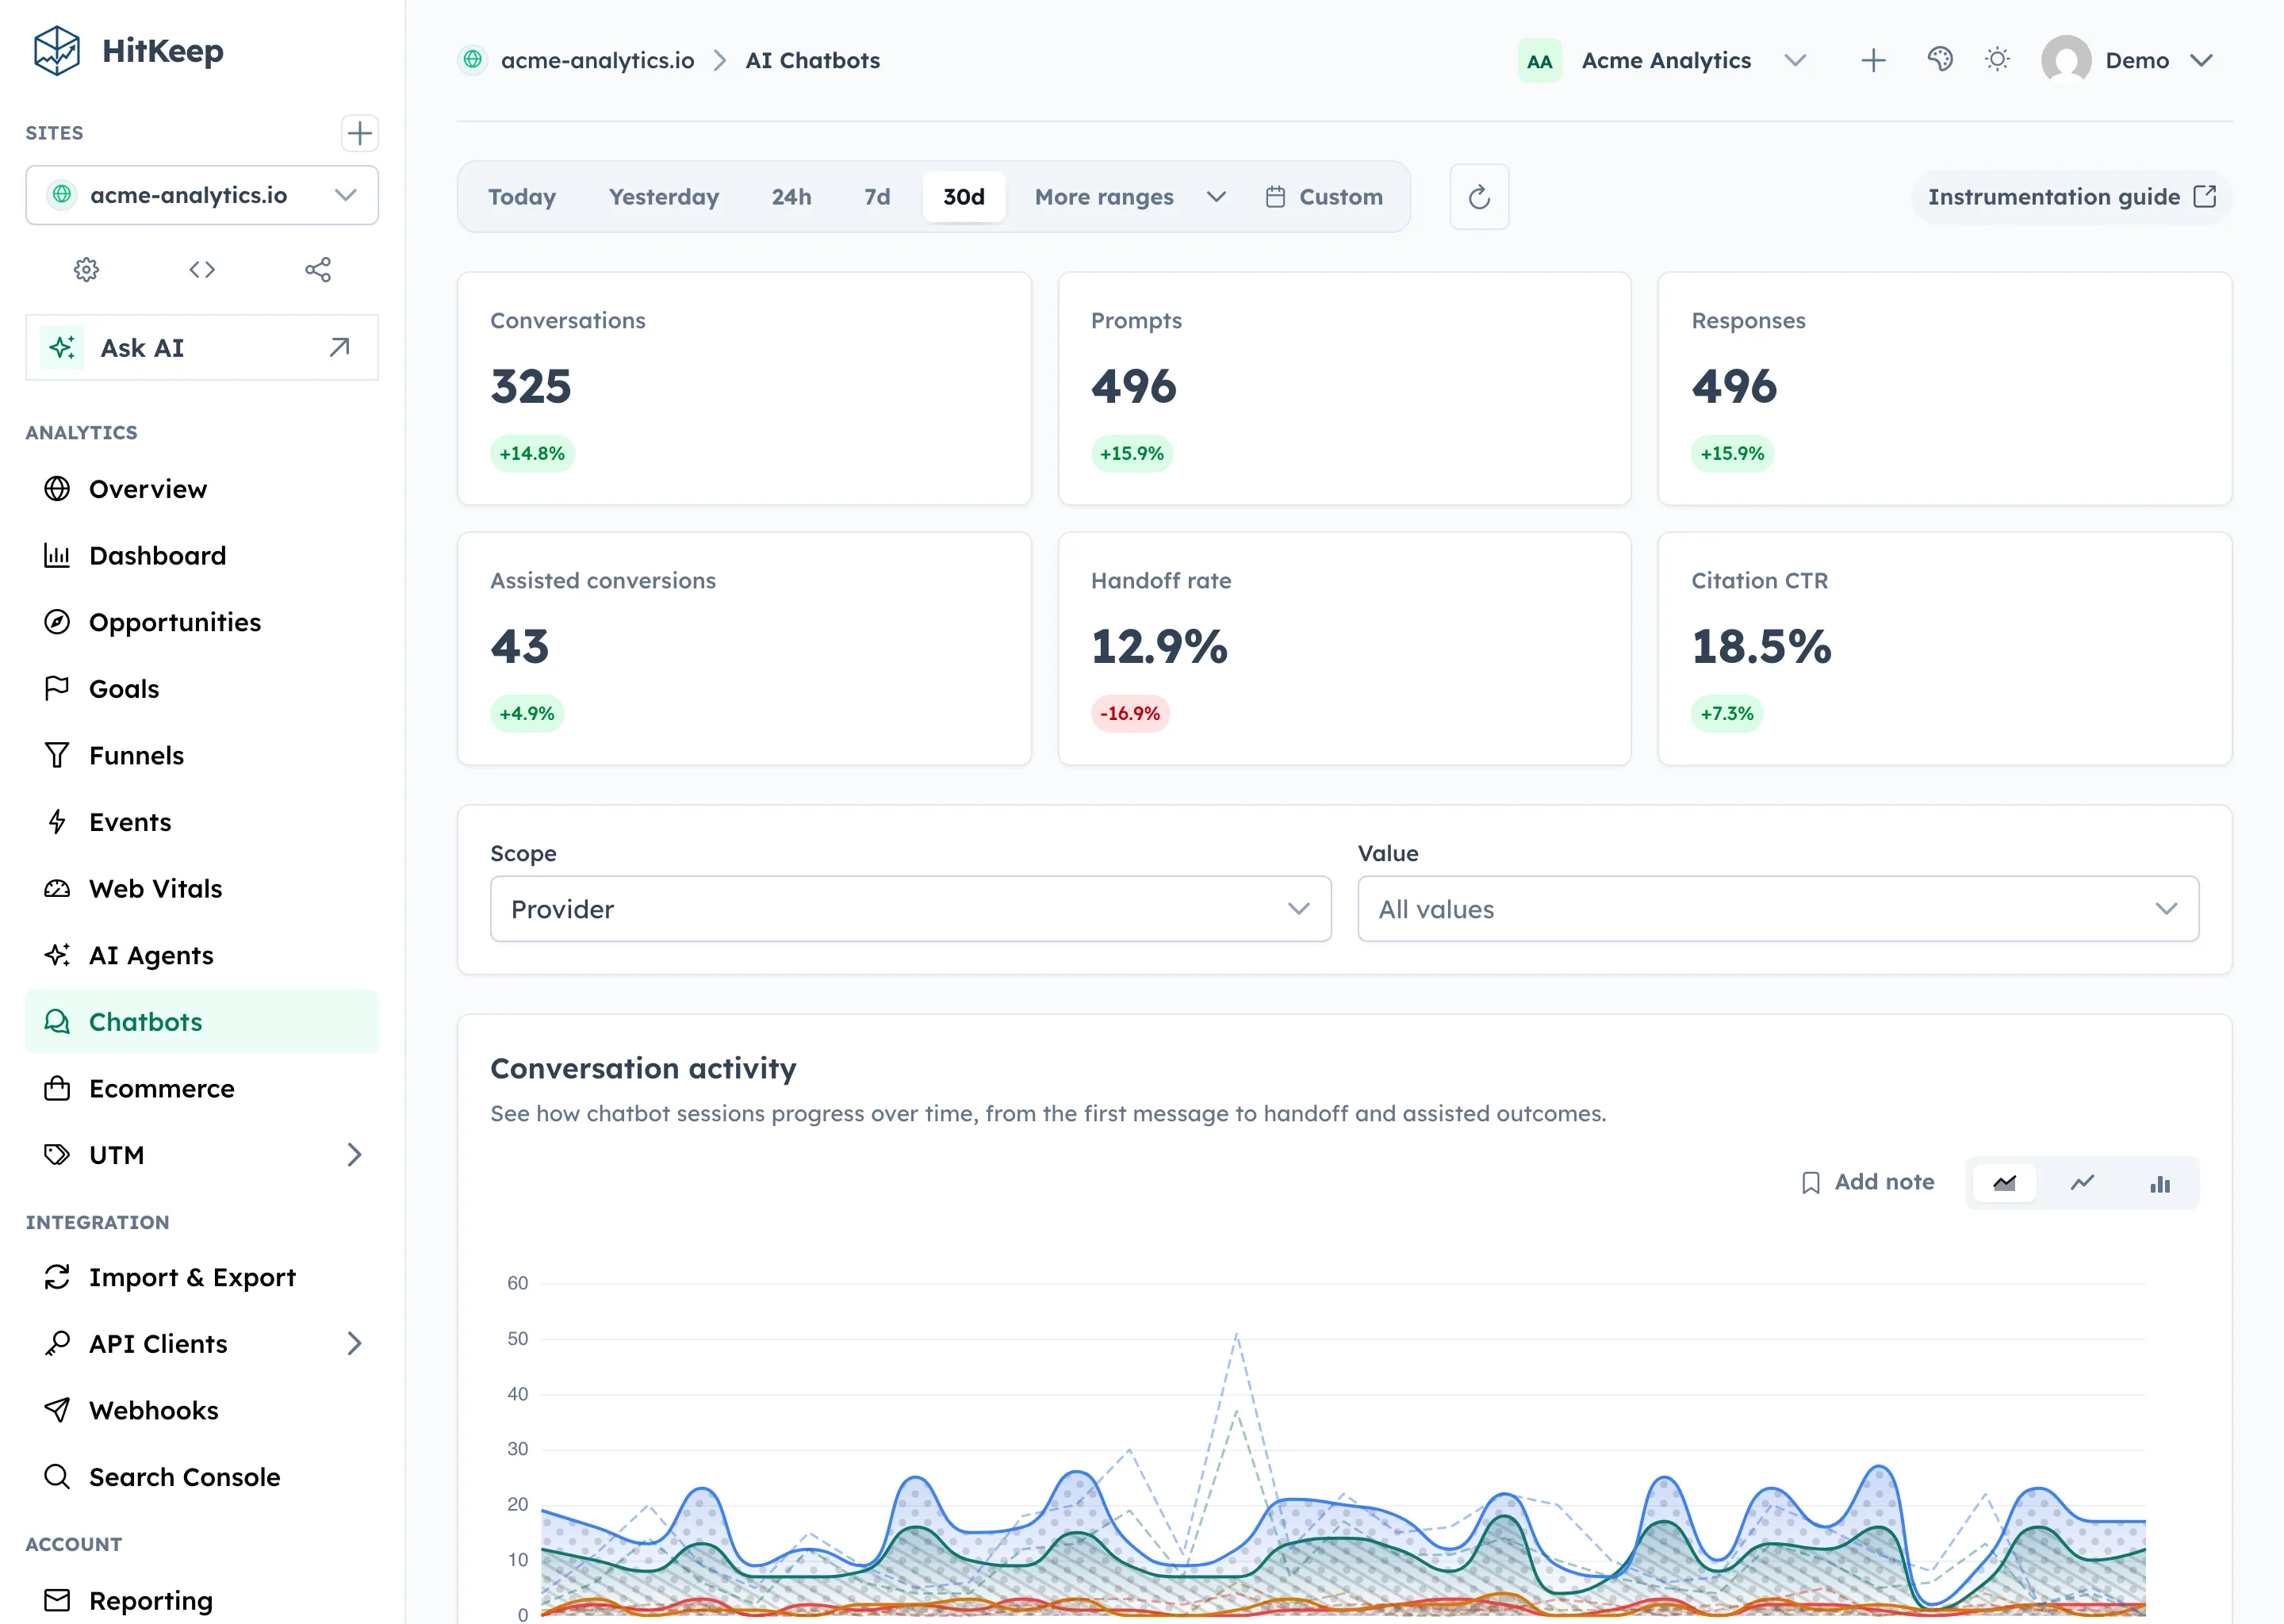The image size is (2284, 1624).
Task: Click the Demo user avatar
Action: pyautogui.click(x=2066, y=60)
